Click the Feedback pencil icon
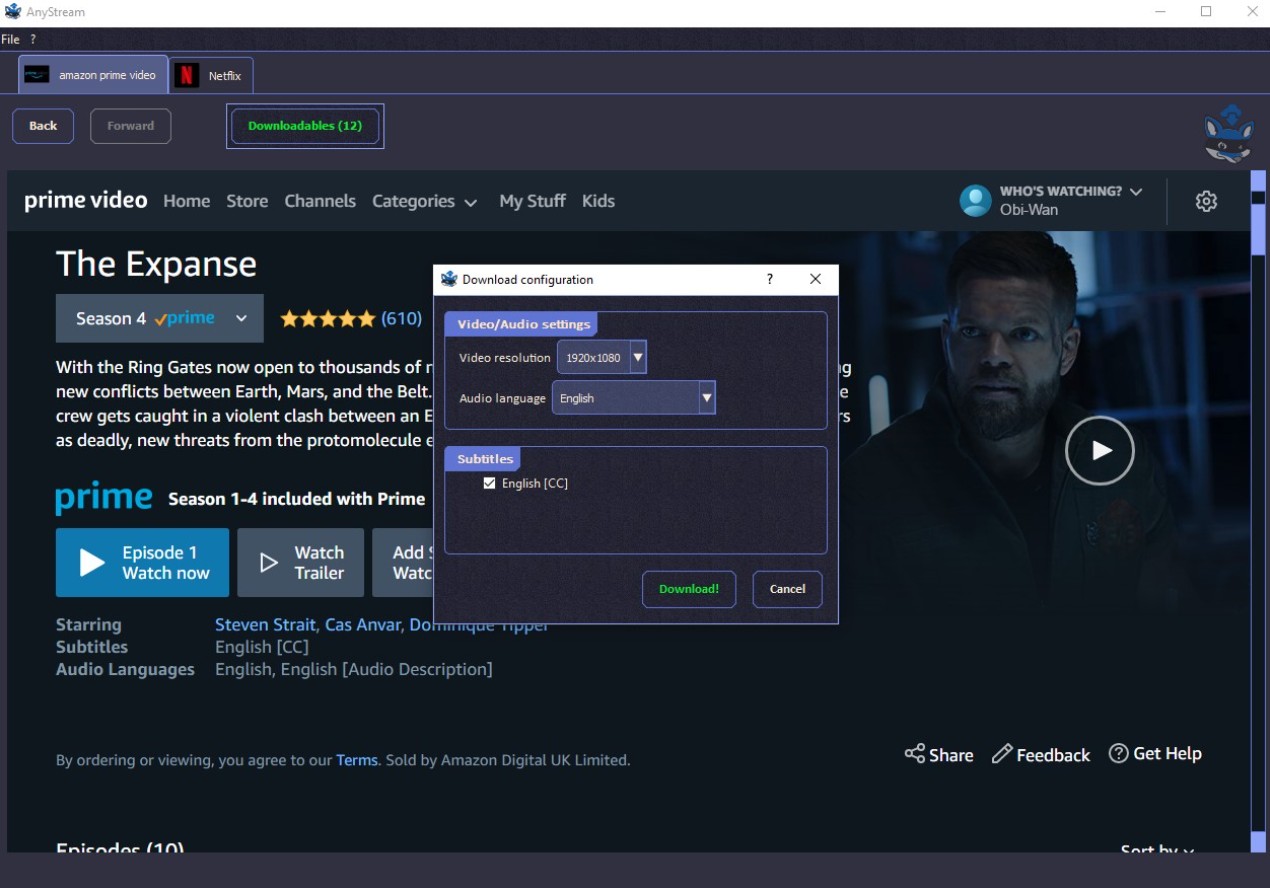Image resolution: width=1270 pixels, height=888 pixels. (x=1001, y=754)
